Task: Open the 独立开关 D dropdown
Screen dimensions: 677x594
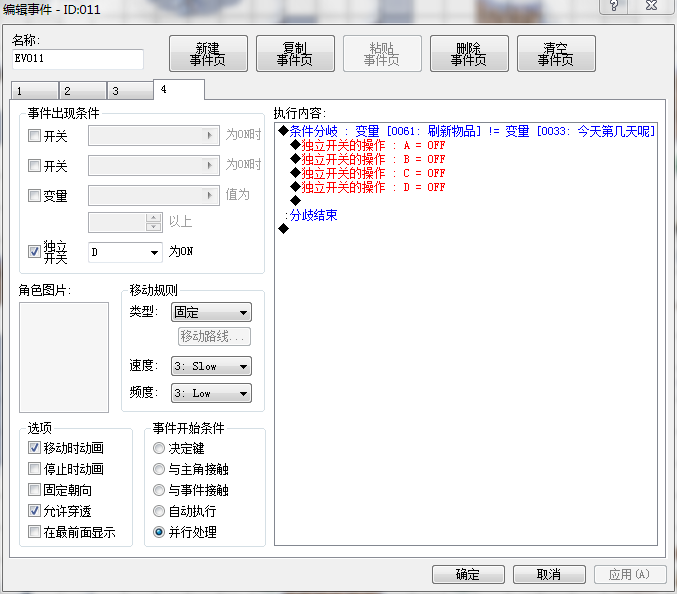Action: [125, 252]
